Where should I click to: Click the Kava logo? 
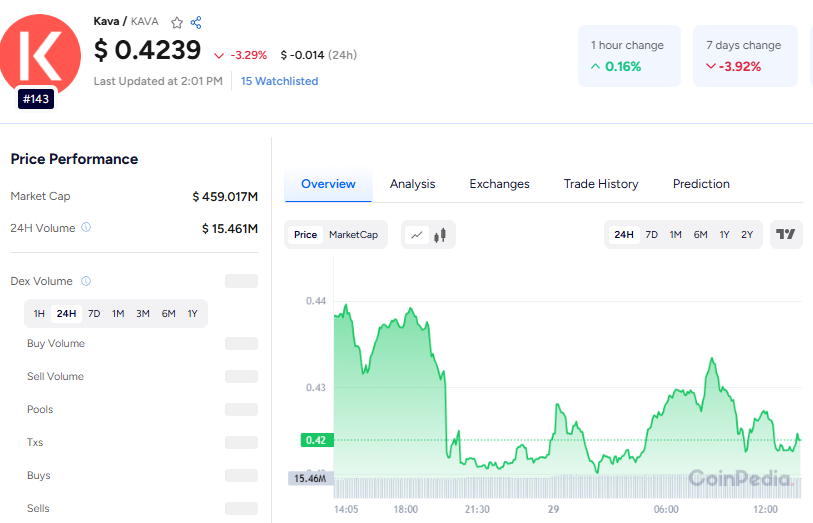40,55
